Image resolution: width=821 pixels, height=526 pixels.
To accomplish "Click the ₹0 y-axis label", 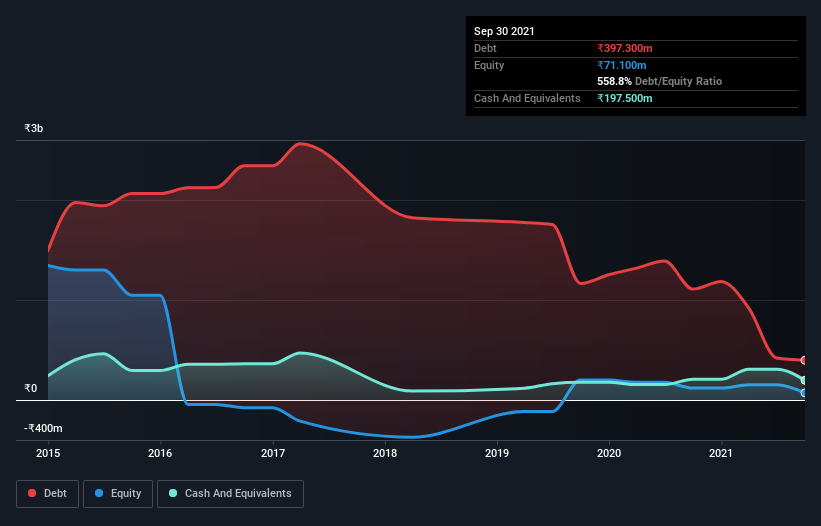I will click(x=31, y=388).
